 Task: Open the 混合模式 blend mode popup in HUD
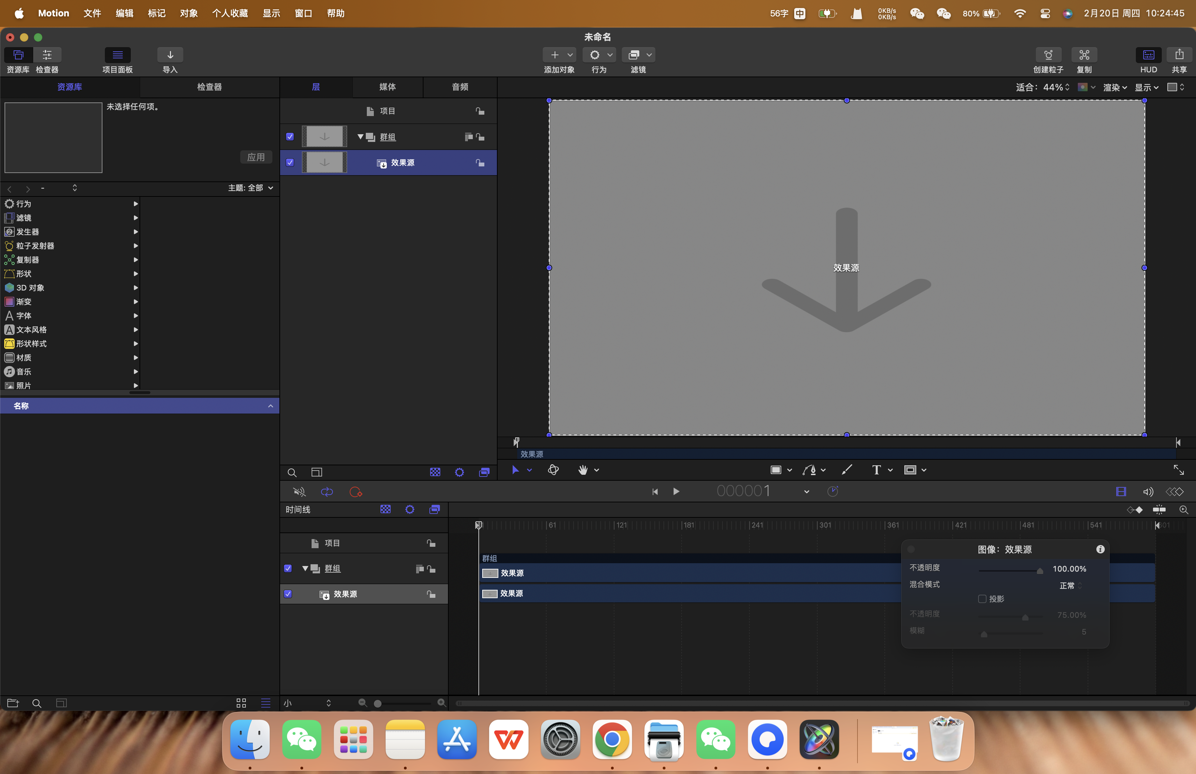pos(1068,584)
